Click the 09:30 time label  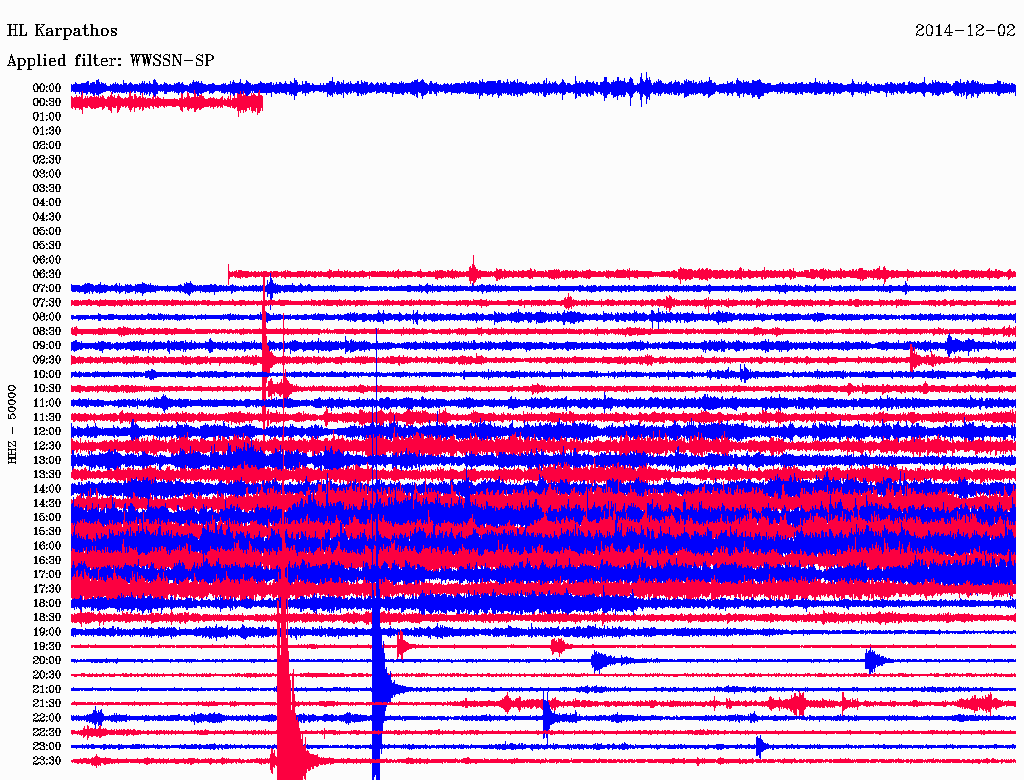[x=47, y=361]
